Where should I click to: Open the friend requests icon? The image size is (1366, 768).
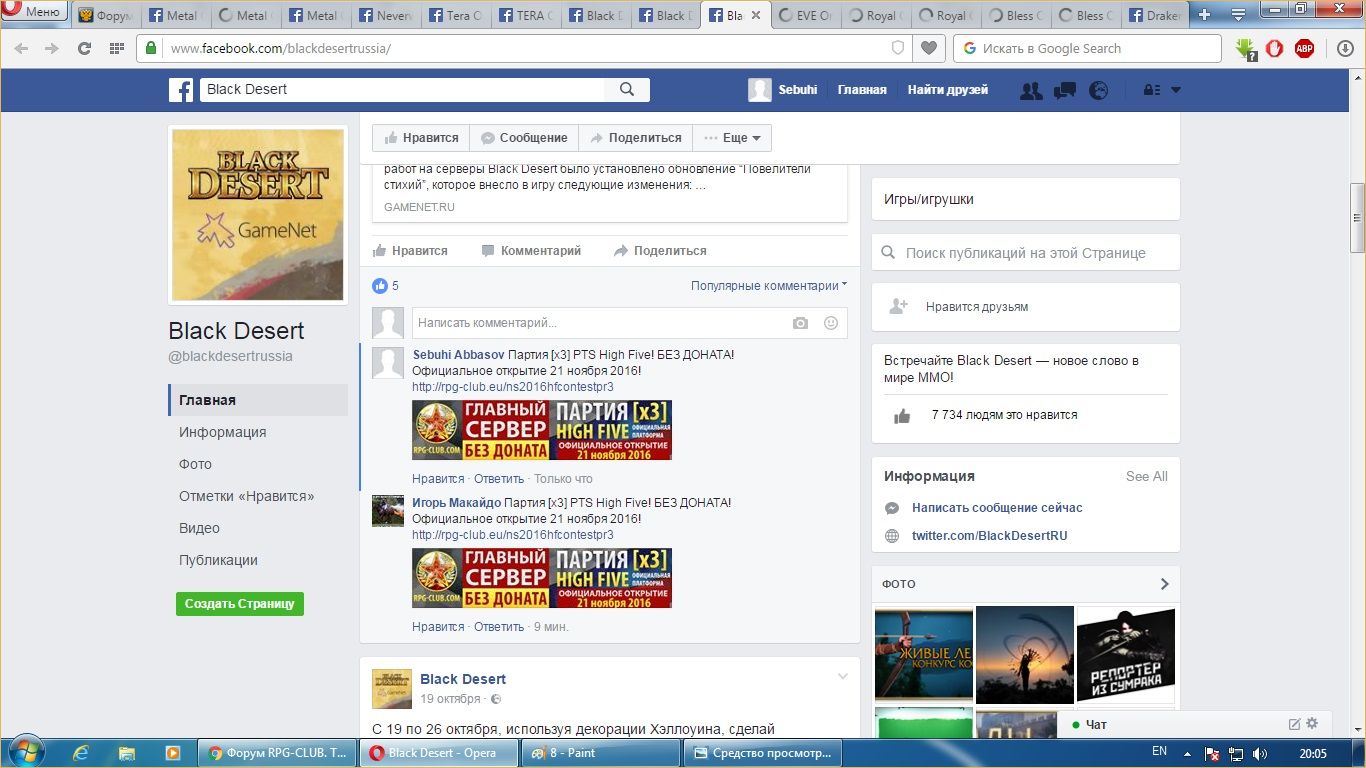(1031, 90)
